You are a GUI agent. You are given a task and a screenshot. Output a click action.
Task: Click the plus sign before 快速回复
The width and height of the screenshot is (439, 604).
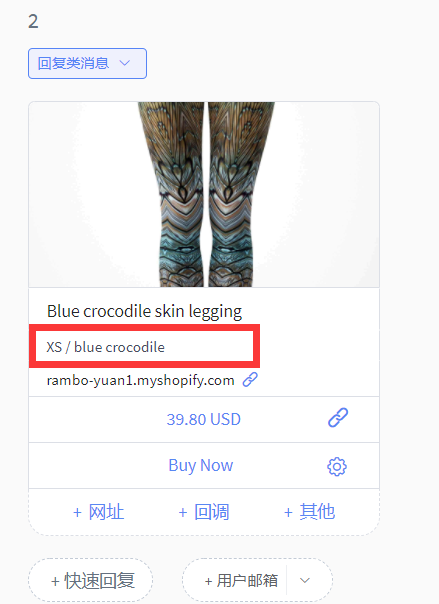(x=55, y=581)
